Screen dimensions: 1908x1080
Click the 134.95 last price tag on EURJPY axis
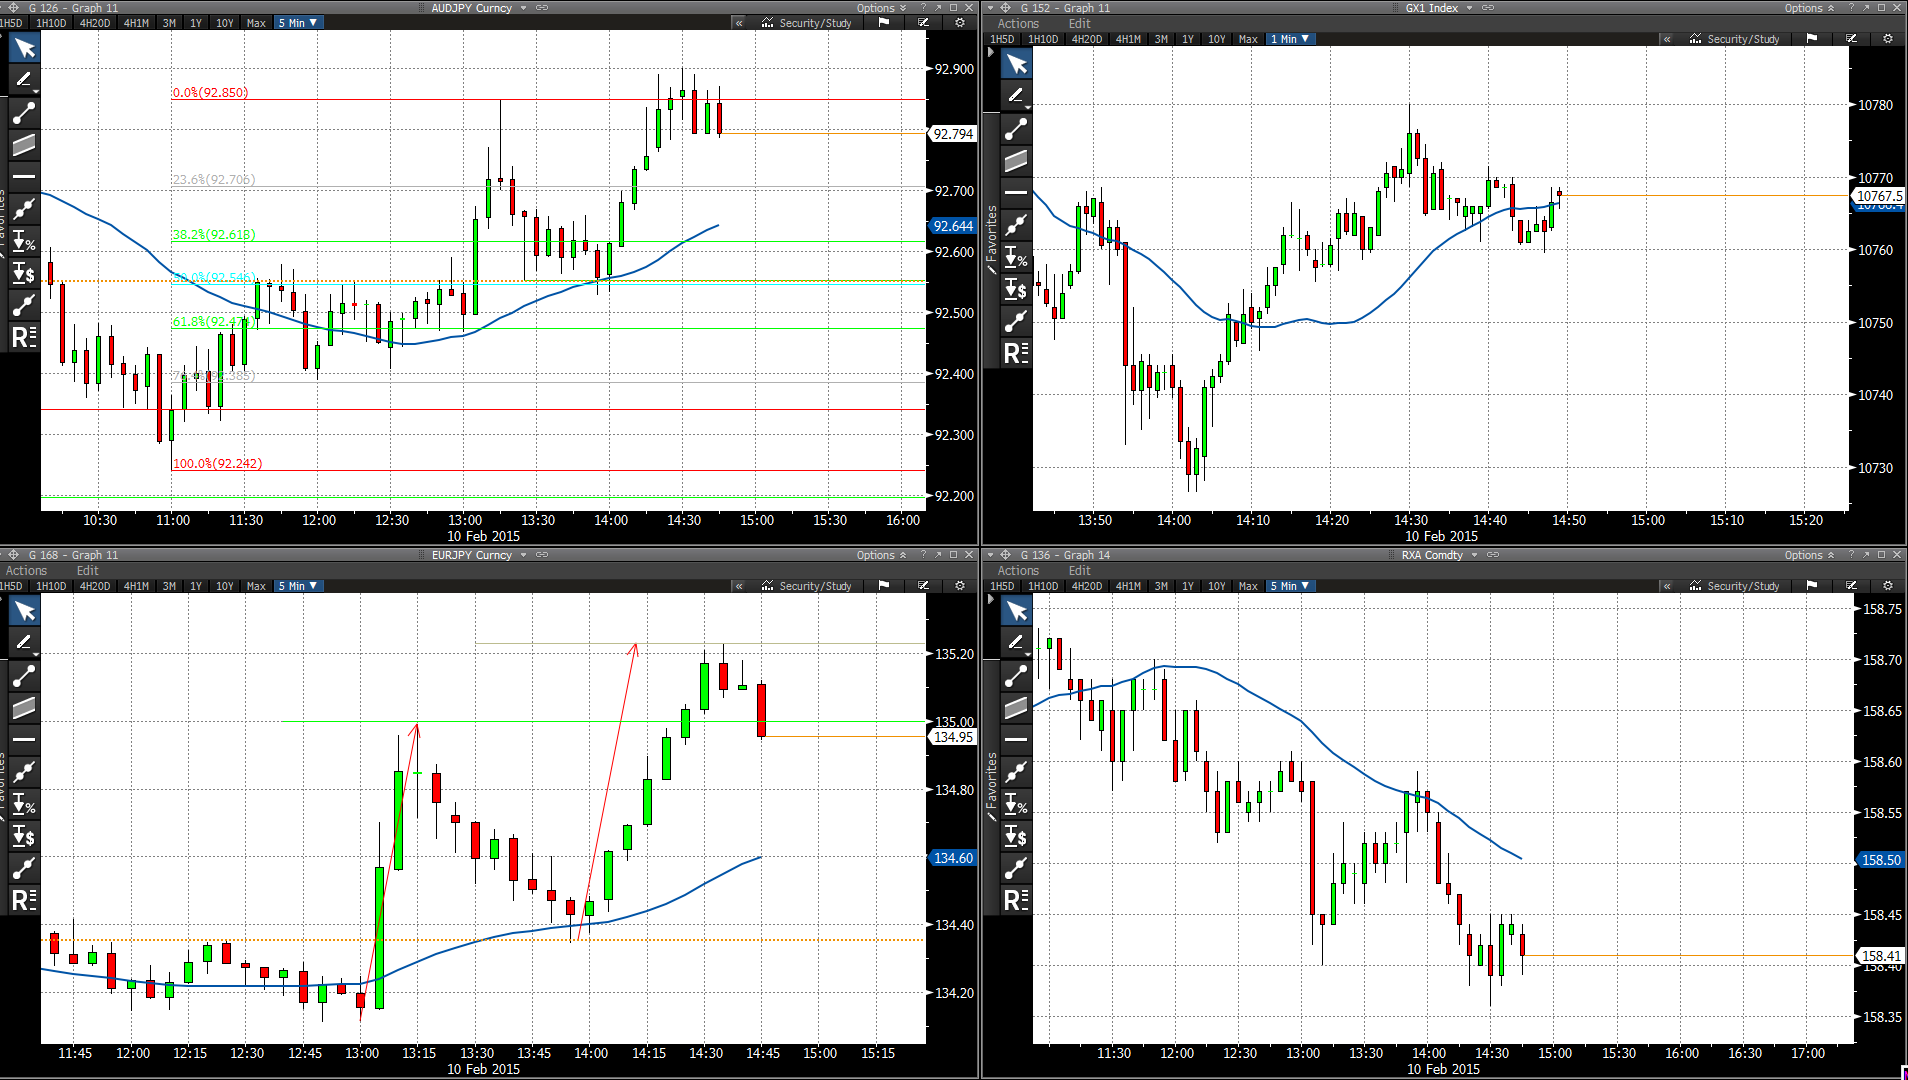(x=953, y=737)
